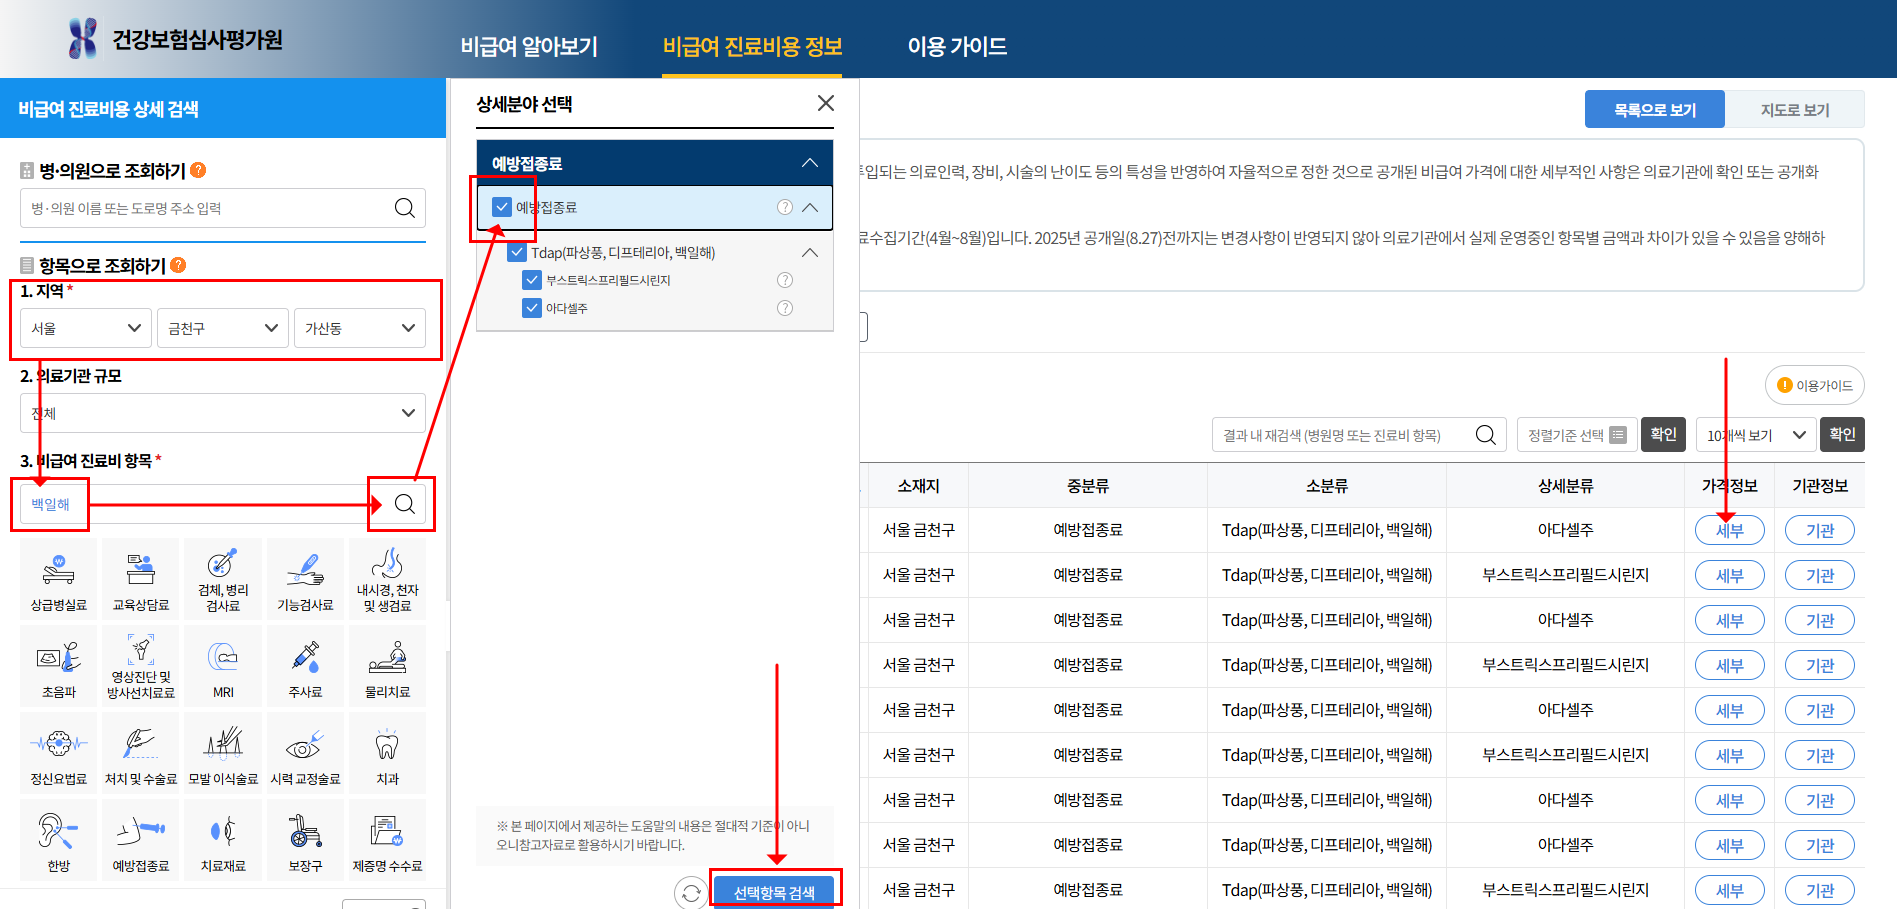Screen dimensions: 1897x909
Task: Close the 상세분야 선택 panel
Action: click(825, 103)
